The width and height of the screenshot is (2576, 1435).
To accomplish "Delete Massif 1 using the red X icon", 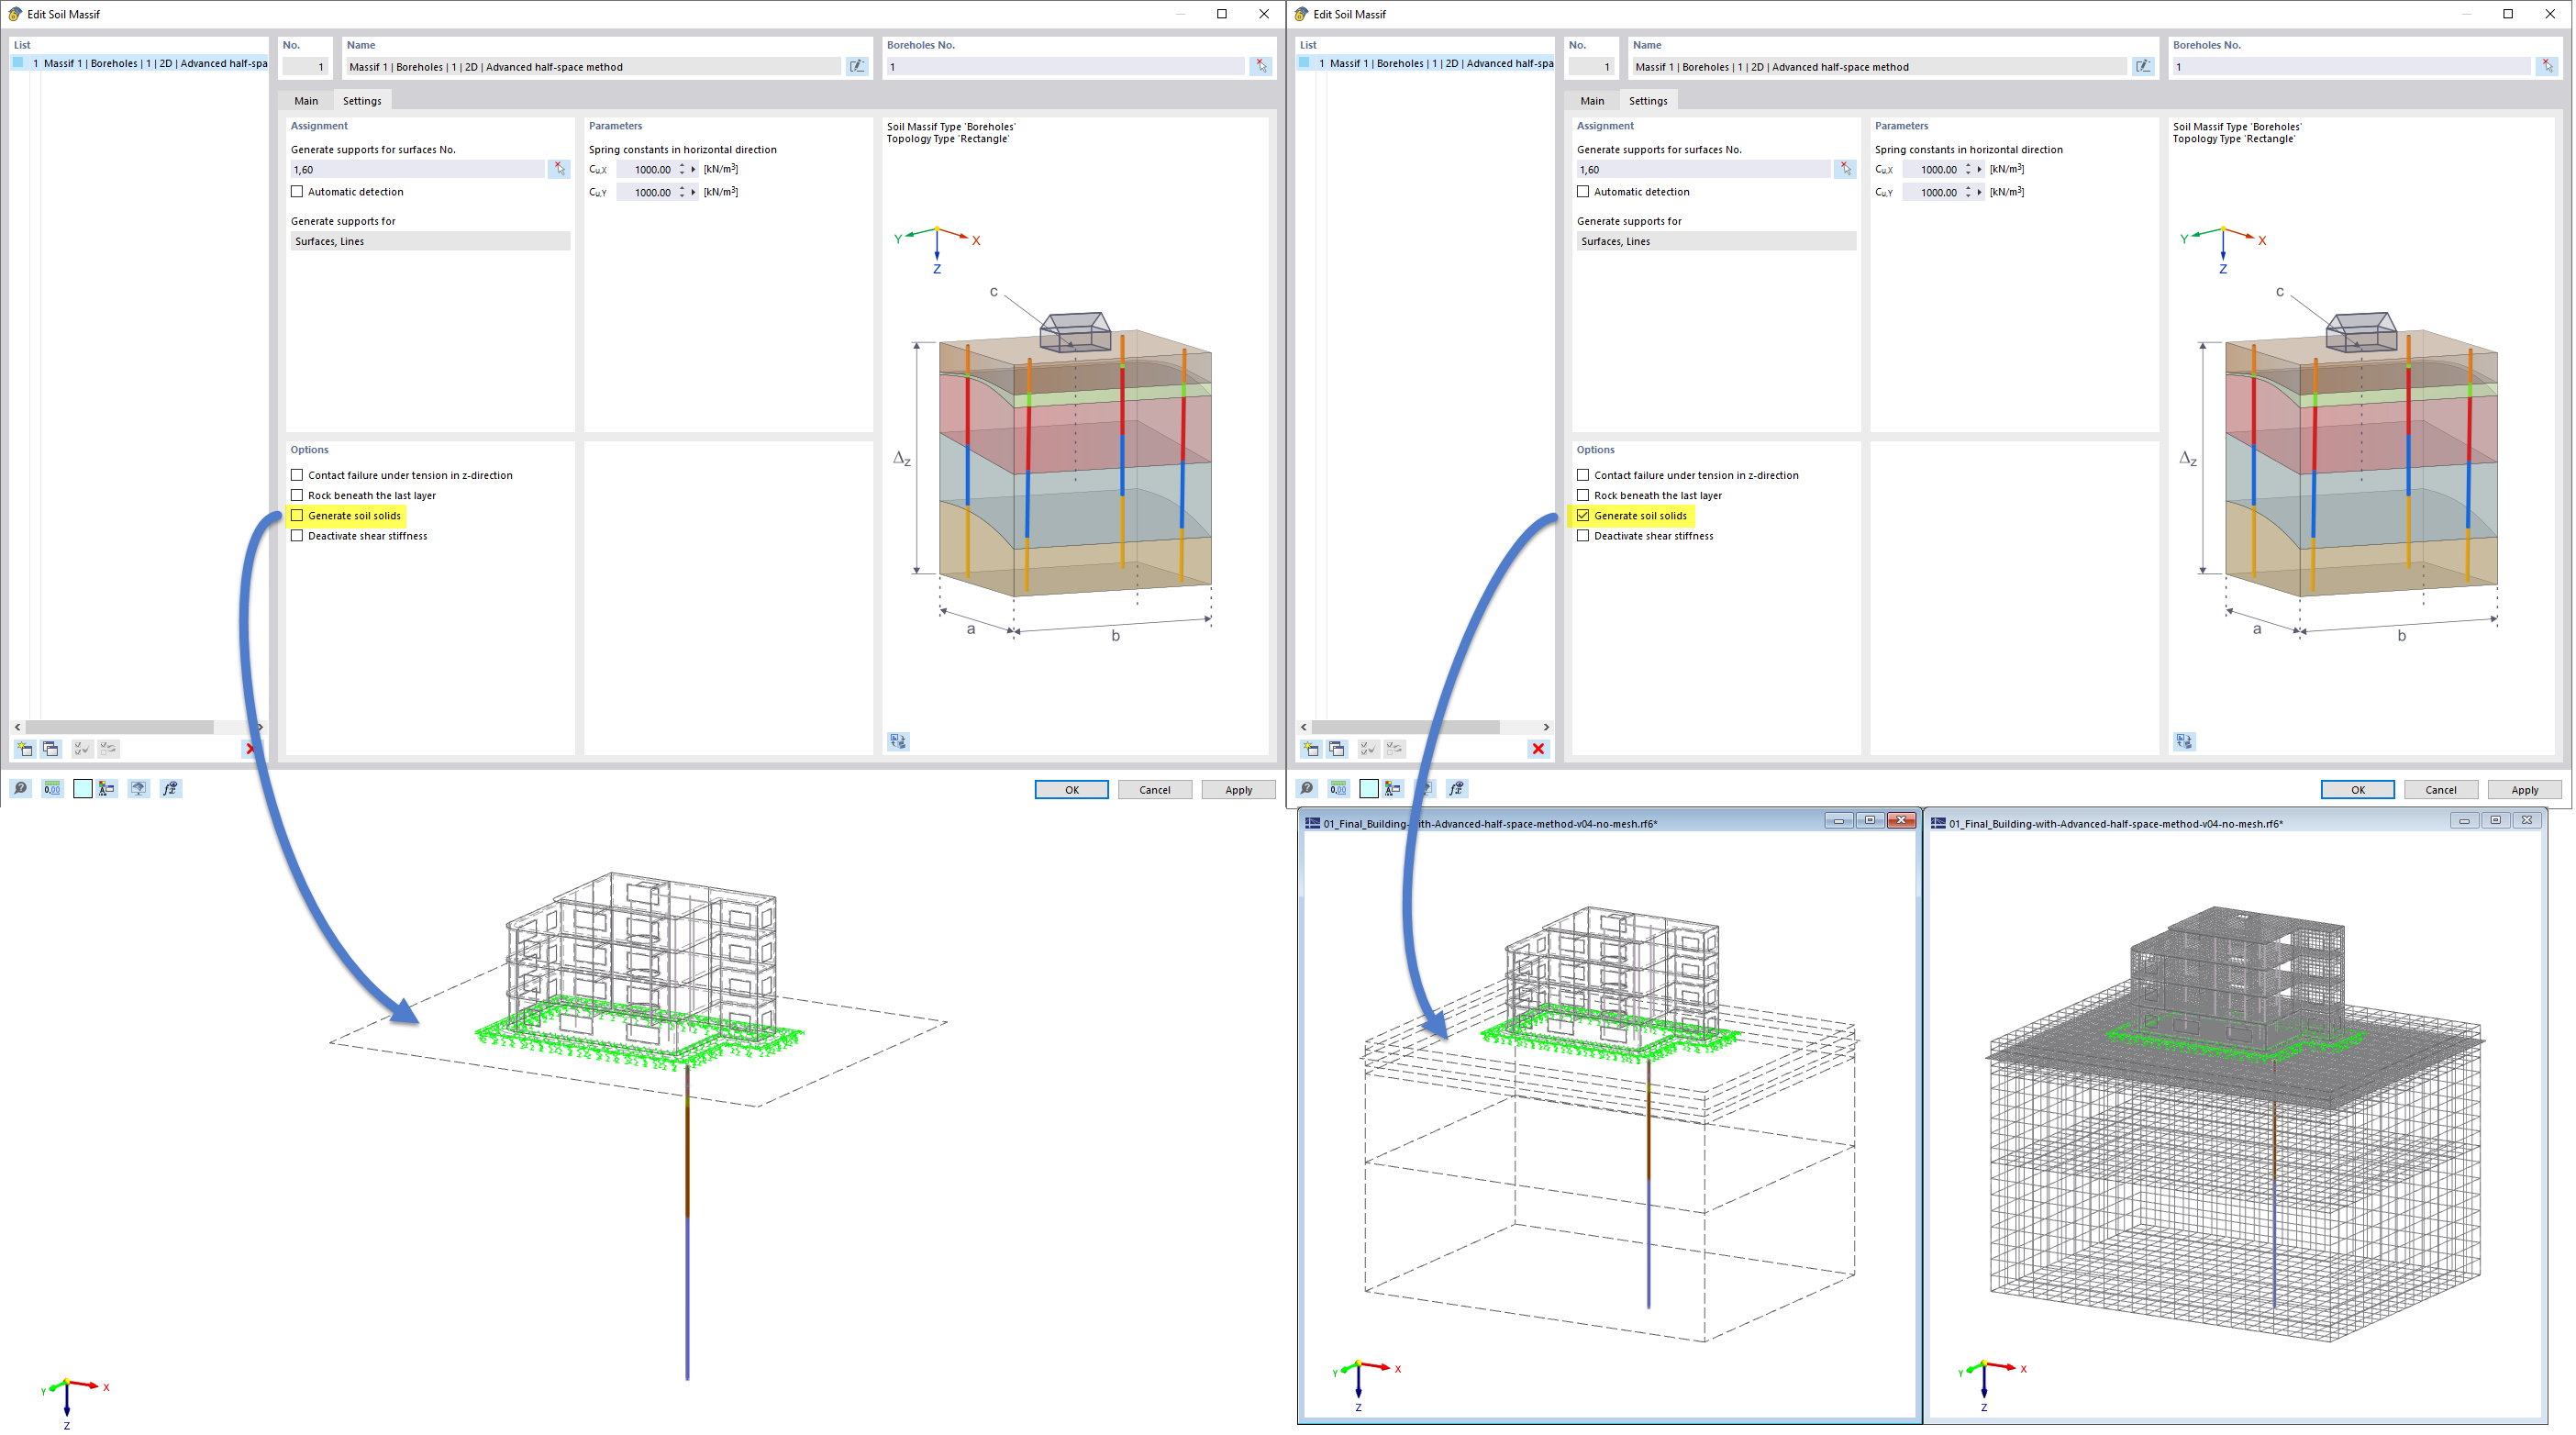I will (249, 750).
